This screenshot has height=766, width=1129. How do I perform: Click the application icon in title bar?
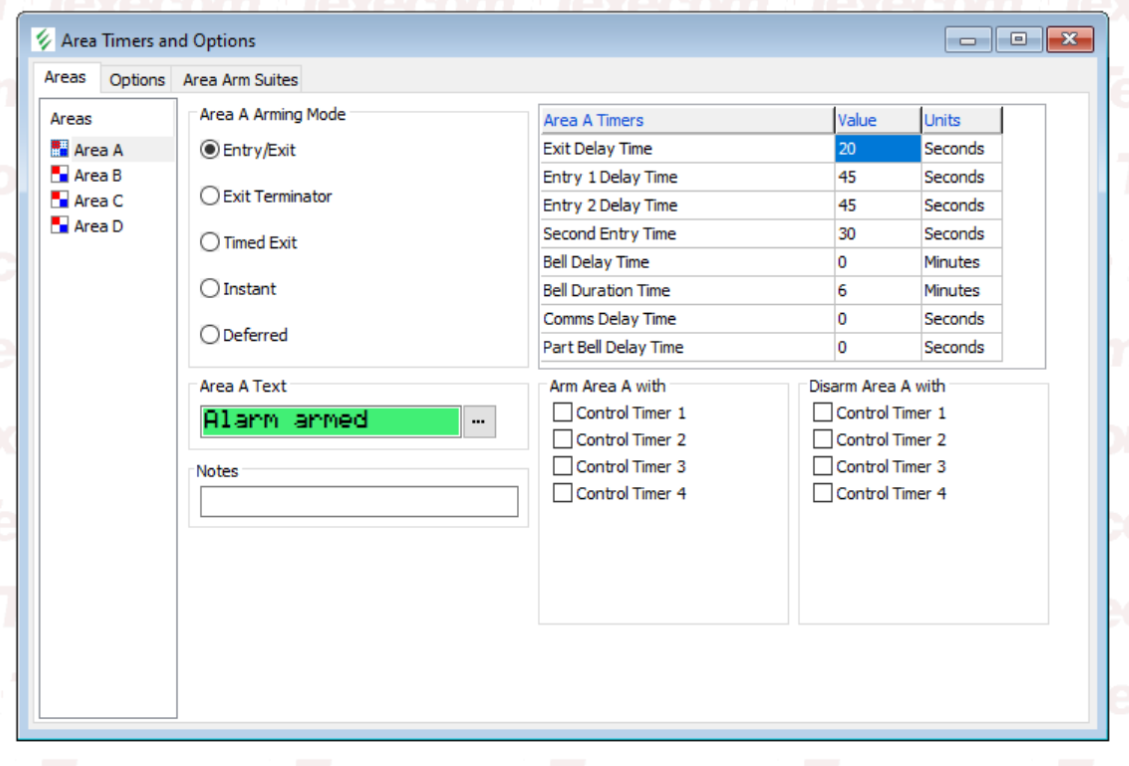pos(43,40)
